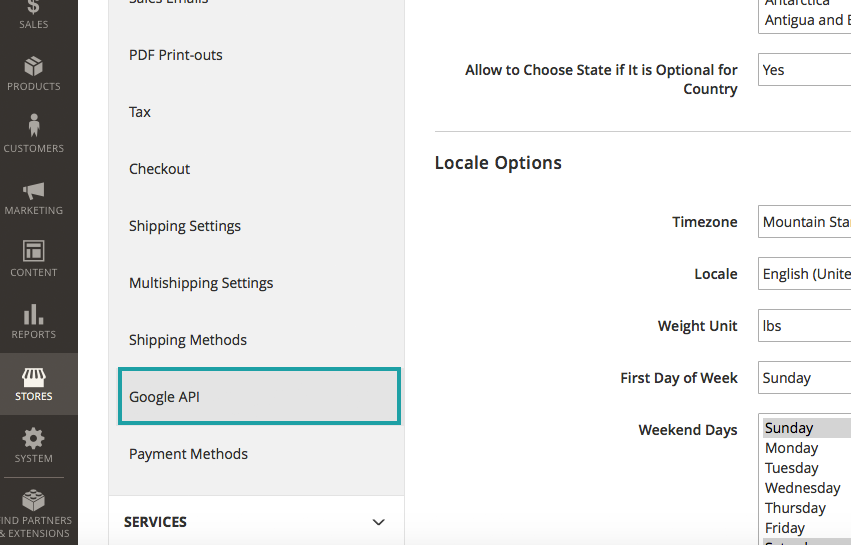851x545 pixels.
Task: Select the Payment Methods settings tab
Action: [x=188, y=454]
